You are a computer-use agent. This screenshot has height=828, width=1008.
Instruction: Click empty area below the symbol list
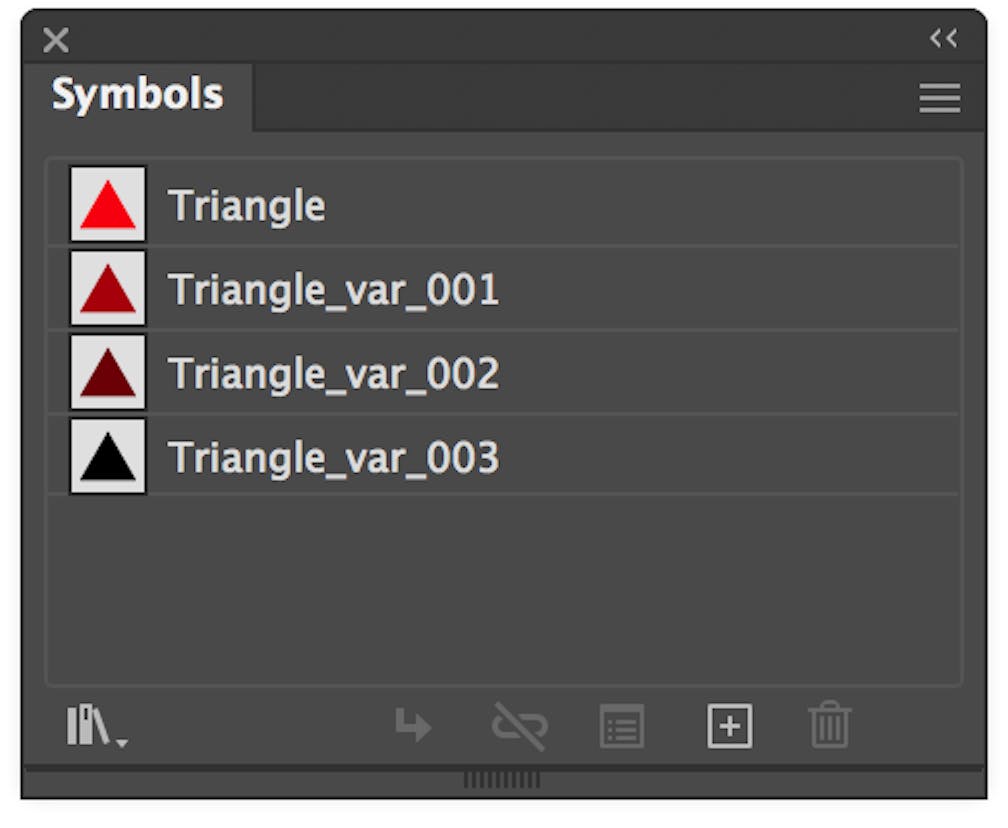click(503, 590)
